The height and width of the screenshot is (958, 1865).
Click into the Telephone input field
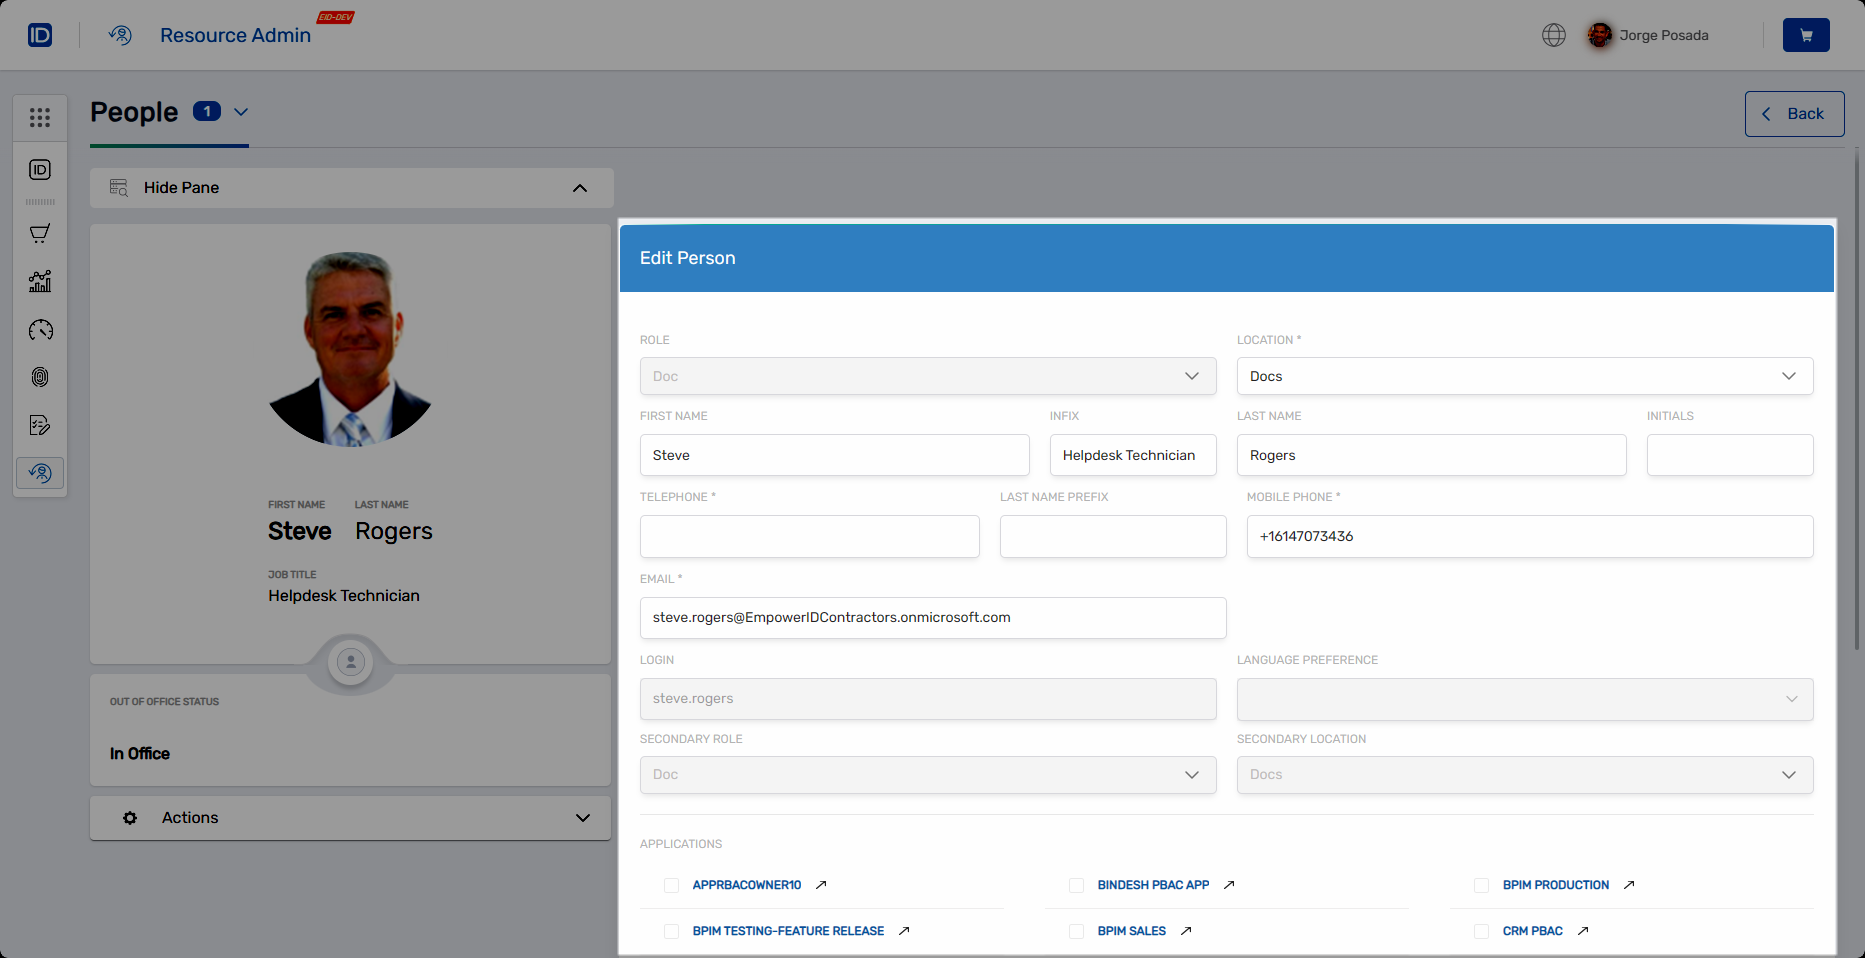(809, 536)
